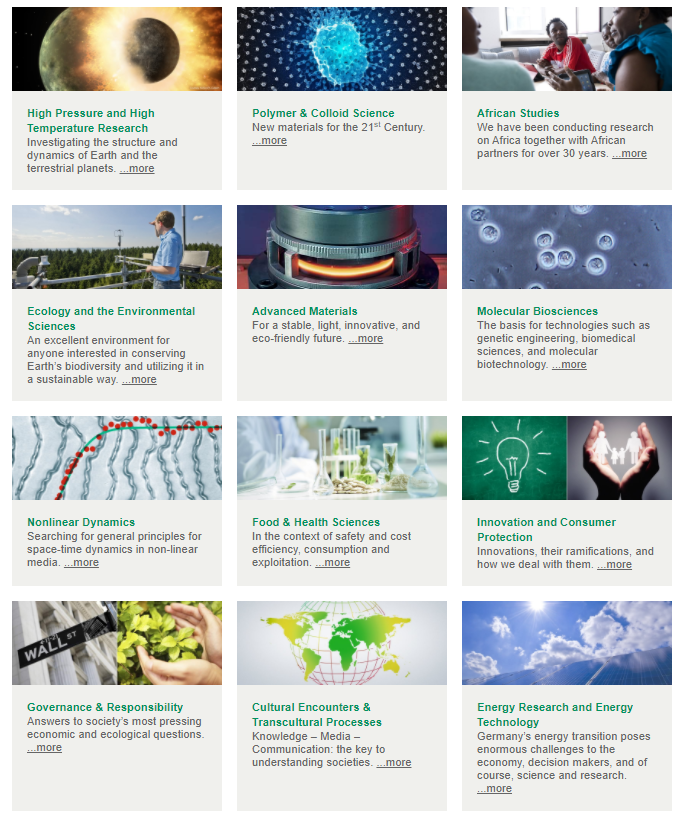Click the forest researcher image for Ecology
This screenshot has height=821, width=686.
(117, 247)
